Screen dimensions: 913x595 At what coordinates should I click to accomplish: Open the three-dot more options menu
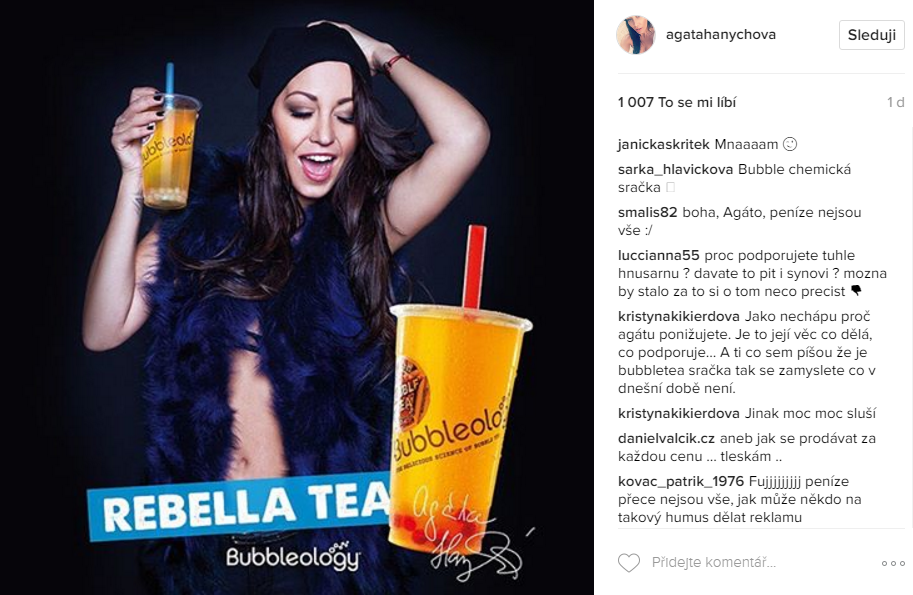pyautogui.click(x=893, y=563)
